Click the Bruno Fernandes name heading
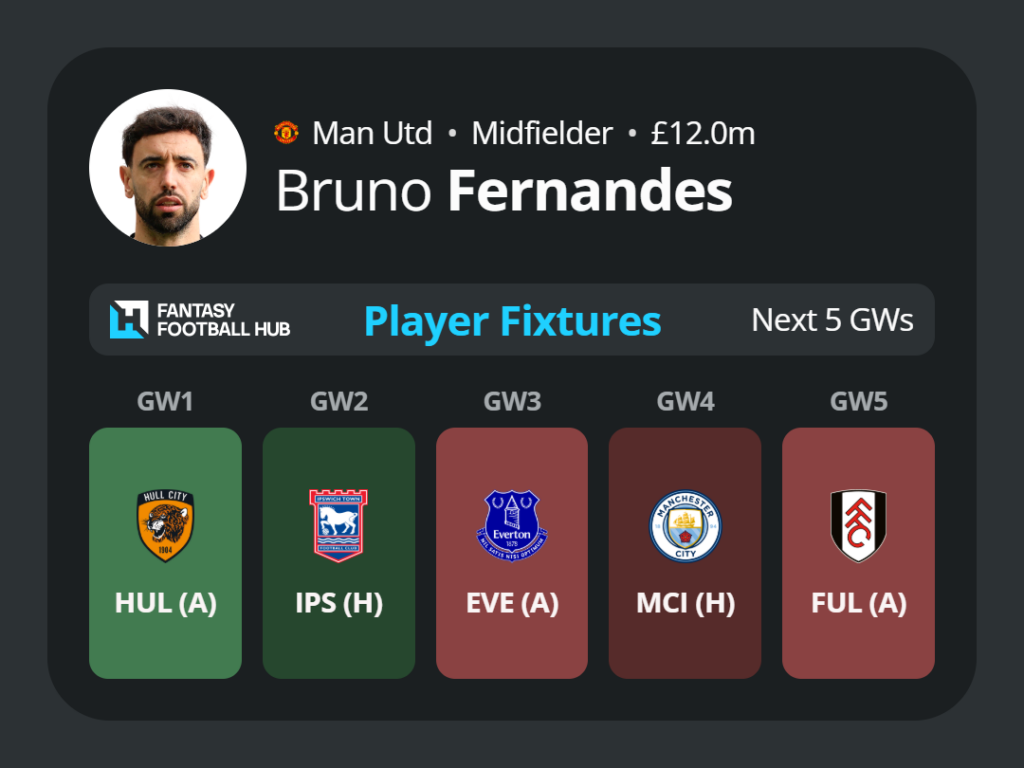Image resolution: width=1024 pixels, height=768 pixels. pyautogui.click(x=504, y=190)
